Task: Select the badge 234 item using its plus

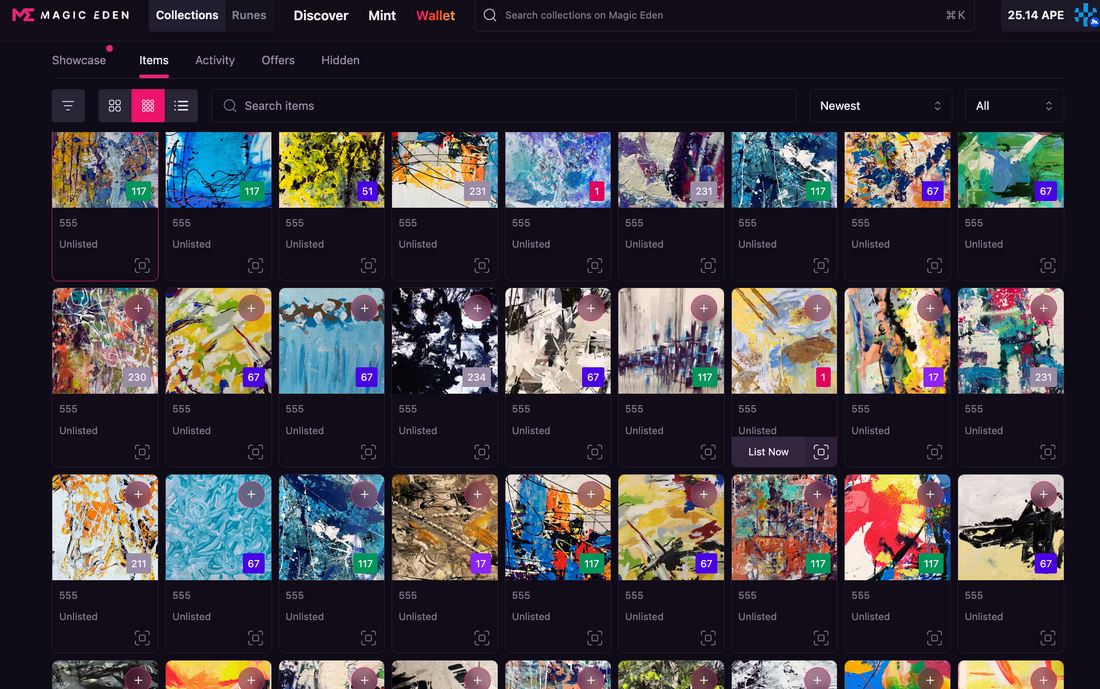Action: [x=477, y=308]
